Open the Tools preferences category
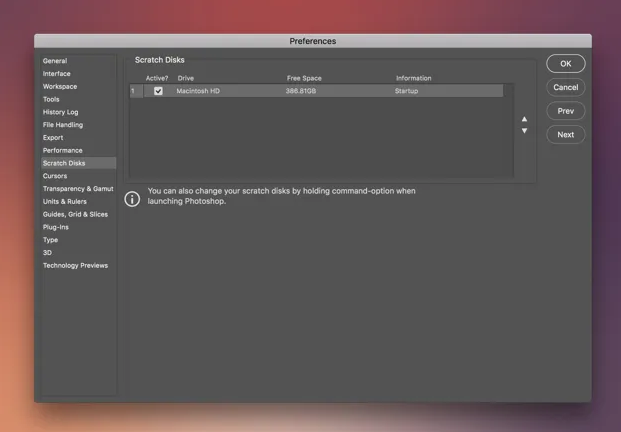 [x=51, y=99]
